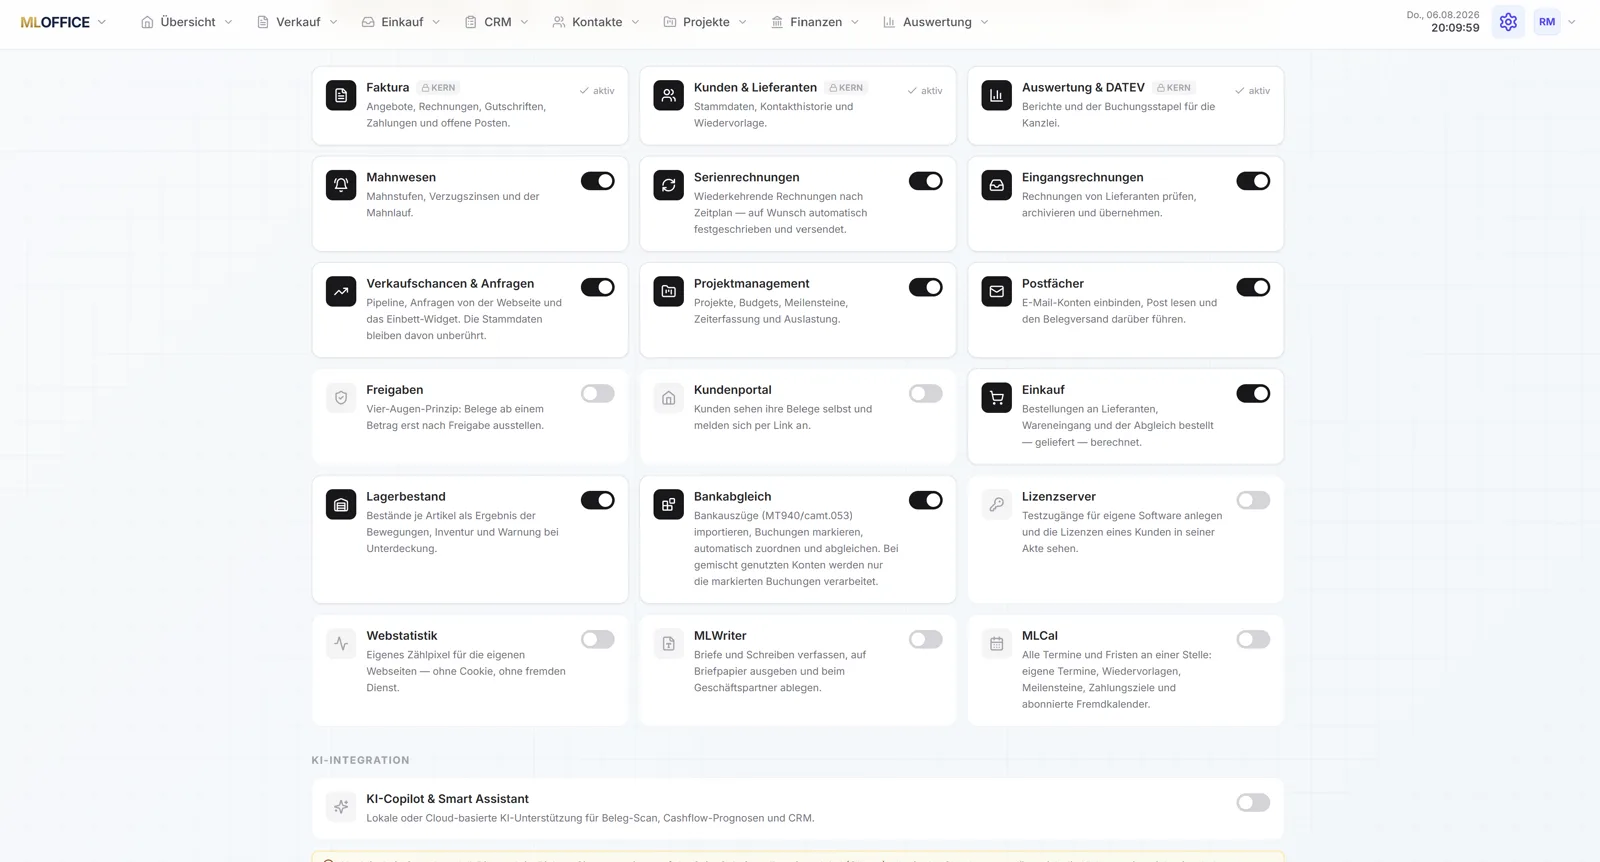This screenshot has height=862, width=1600.
Task: Turn on the Webstatistik switch
Action: pos(598,639)
